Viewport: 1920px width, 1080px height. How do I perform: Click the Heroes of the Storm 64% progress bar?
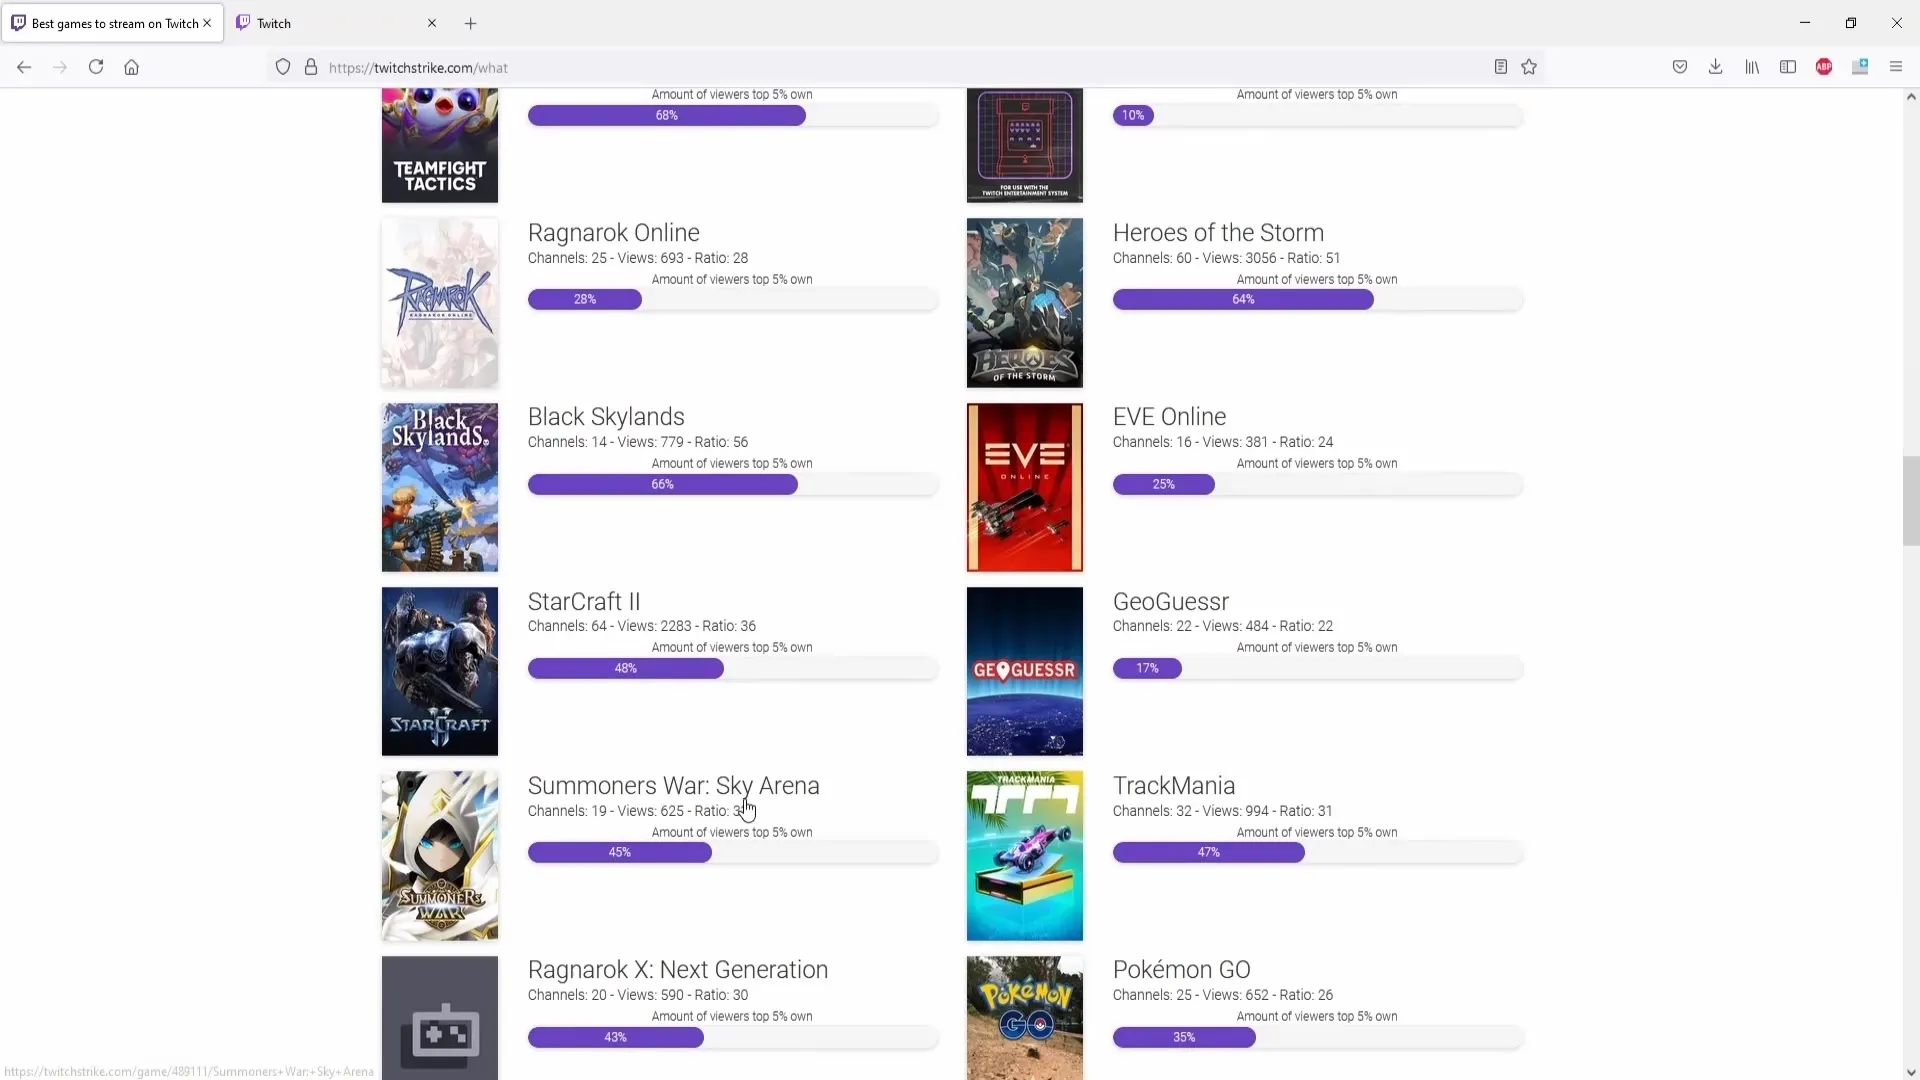click(x=1242, y=299)
